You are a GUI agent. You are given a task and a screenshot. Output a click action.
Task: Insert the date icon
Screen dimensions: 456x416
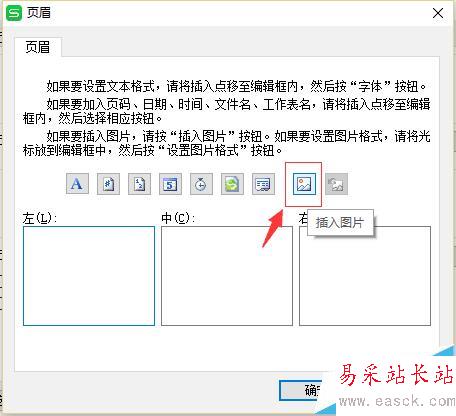click(170, 184)
